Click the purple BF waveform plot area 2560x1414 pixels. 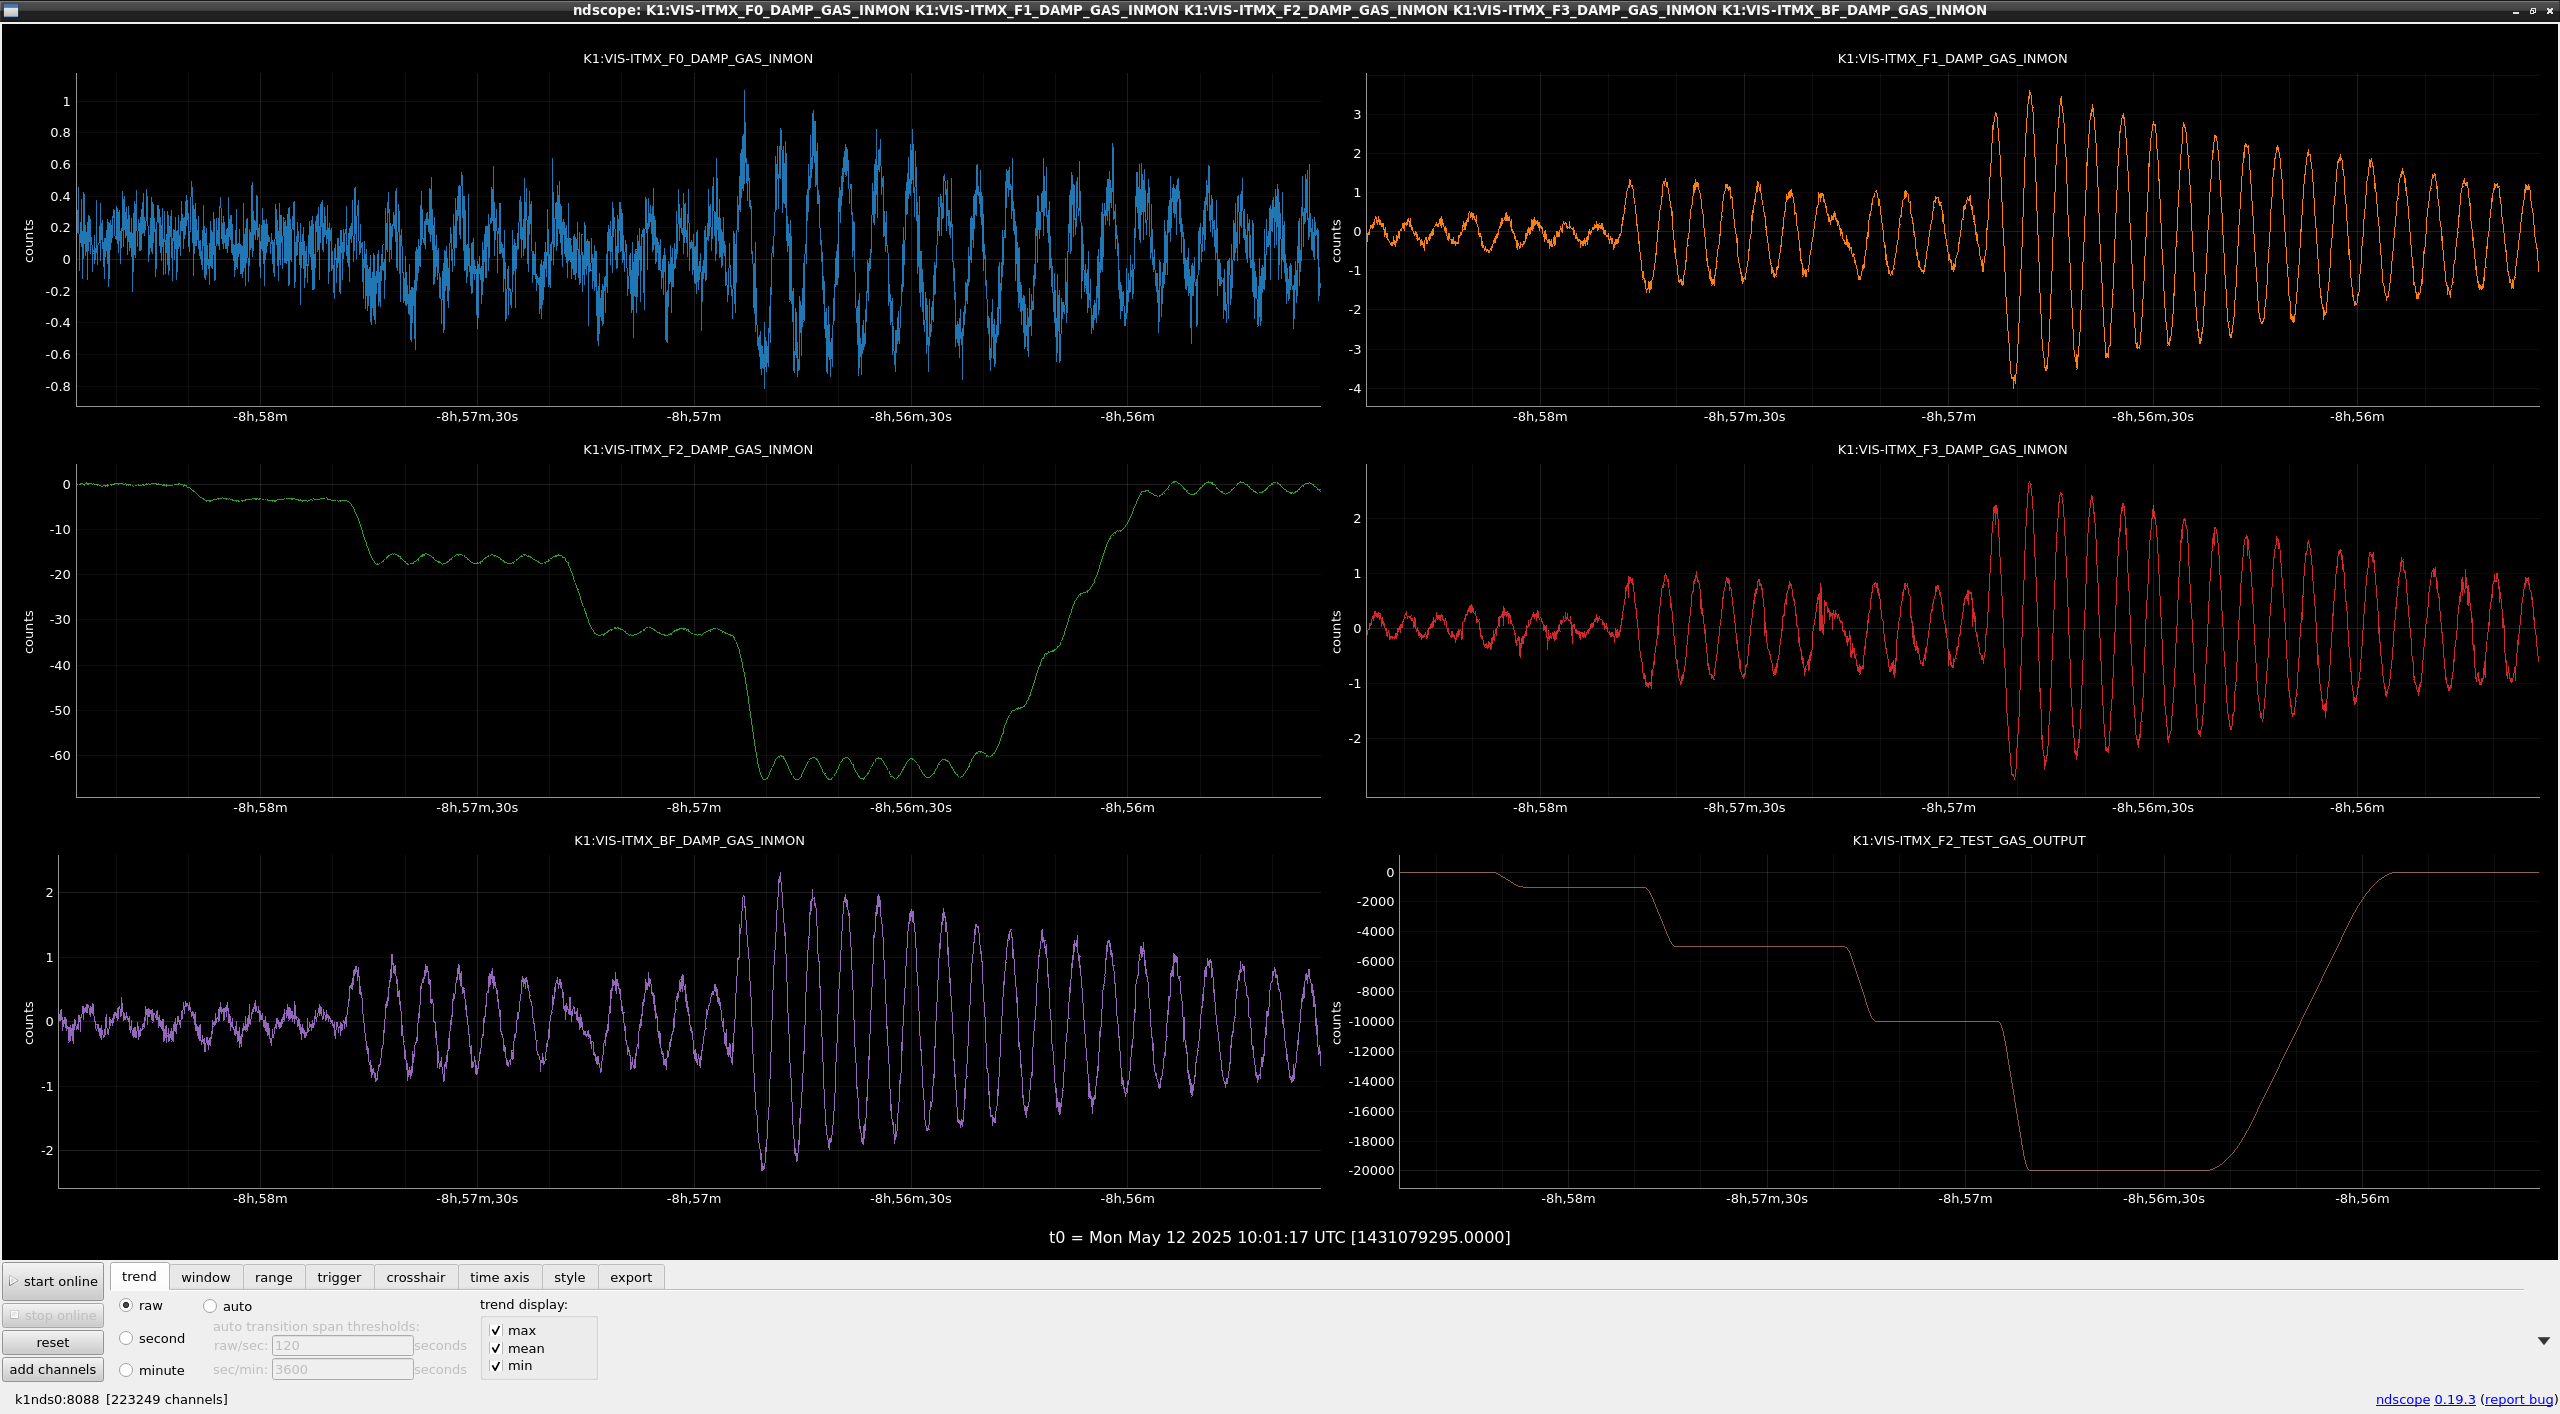pos(689,1021)
